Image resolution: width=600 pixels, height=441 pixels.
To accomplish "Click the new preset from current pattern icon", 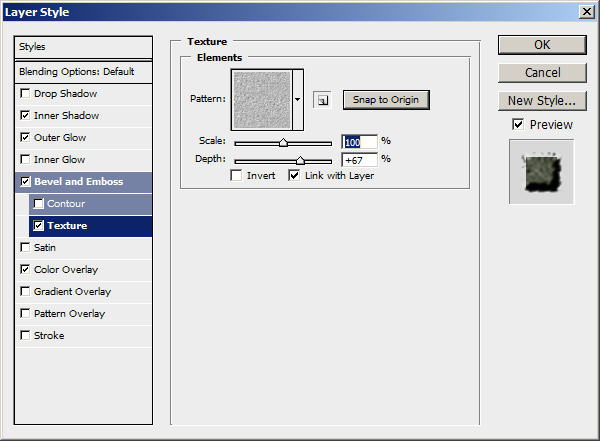I will tap(323, 100).
